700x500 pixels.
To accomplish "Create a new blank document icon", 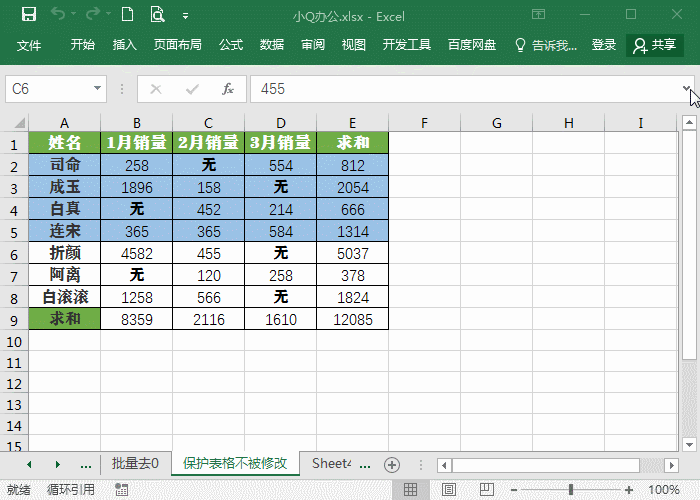I will click(127, 14).
